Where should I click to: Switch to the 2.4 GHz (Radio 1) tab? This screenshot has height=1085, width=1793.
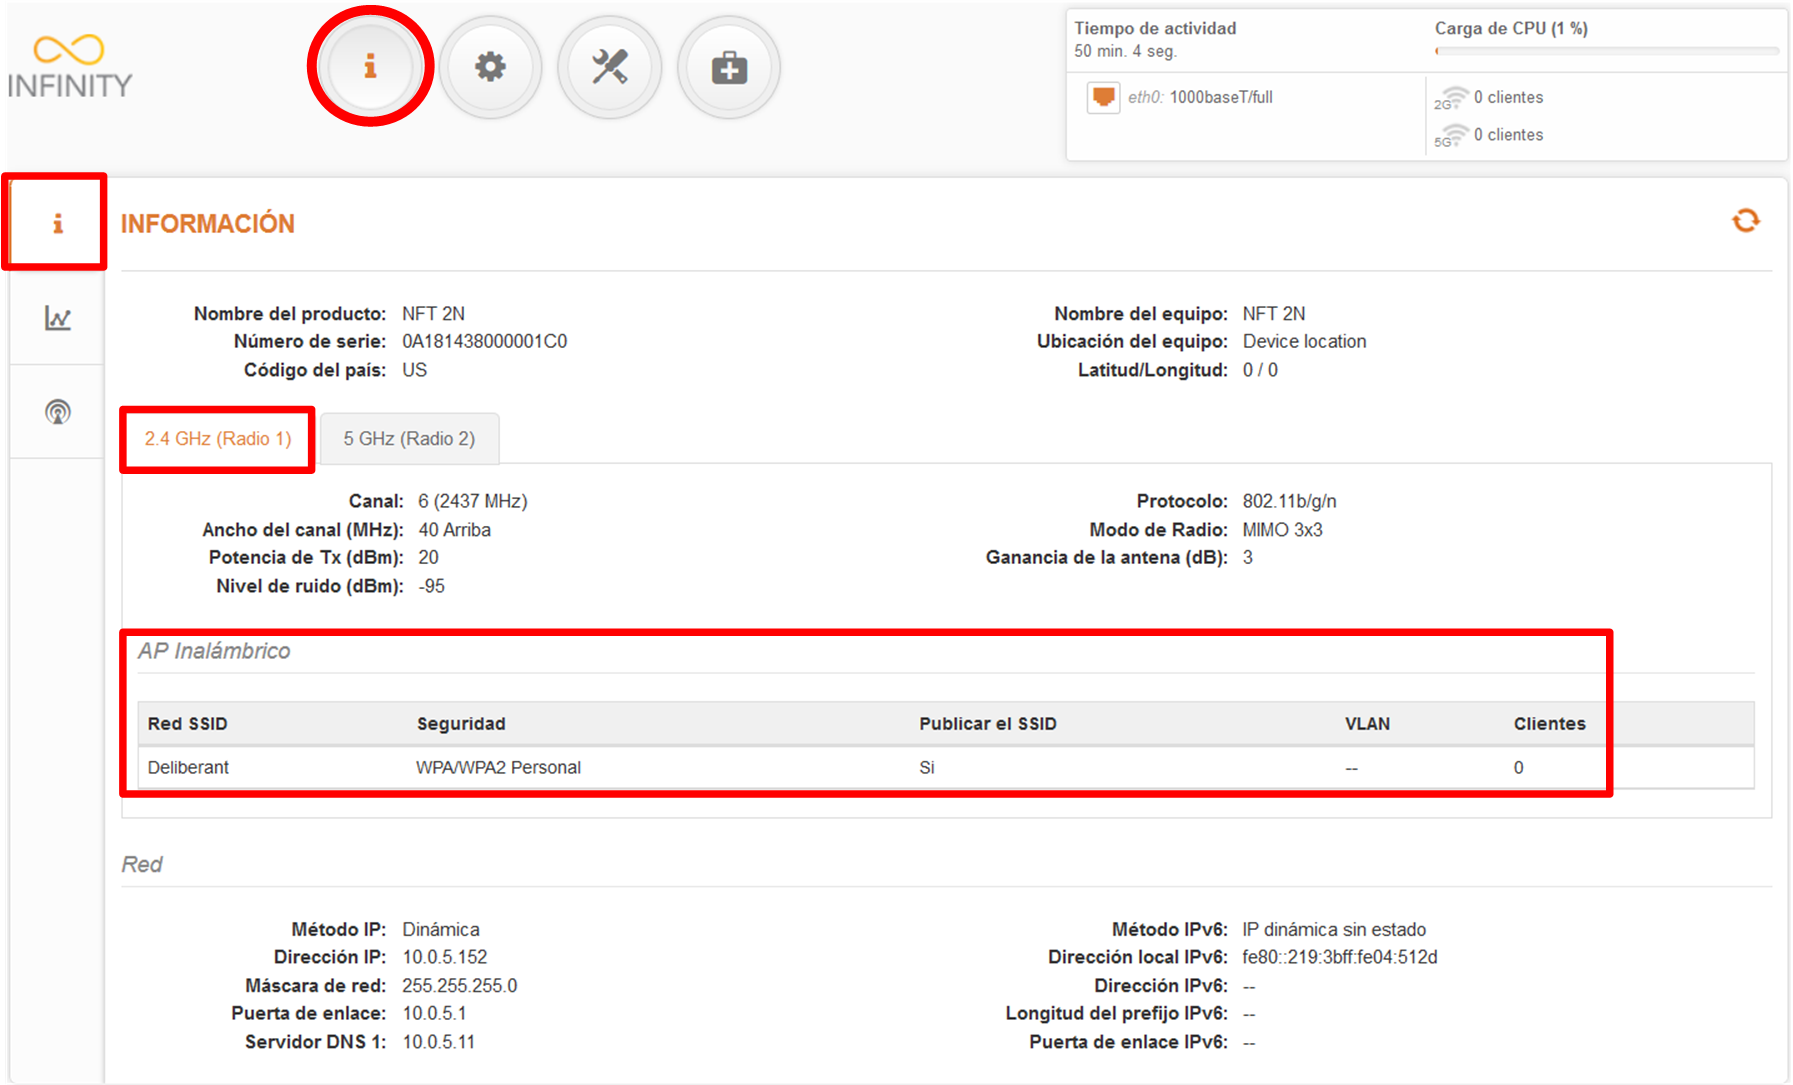(218, 438)
